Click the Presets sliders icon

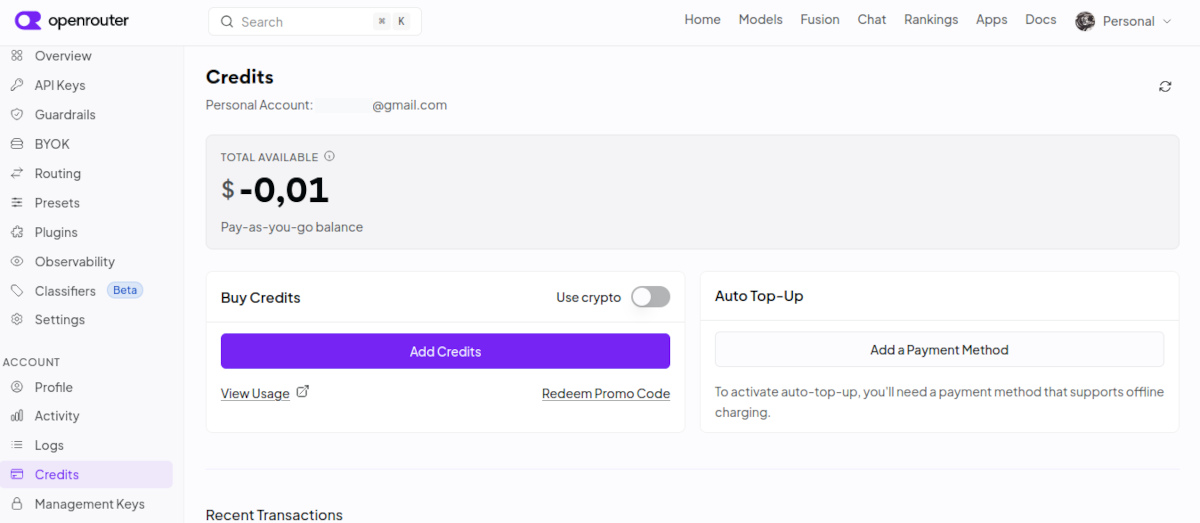coord(16,202)
